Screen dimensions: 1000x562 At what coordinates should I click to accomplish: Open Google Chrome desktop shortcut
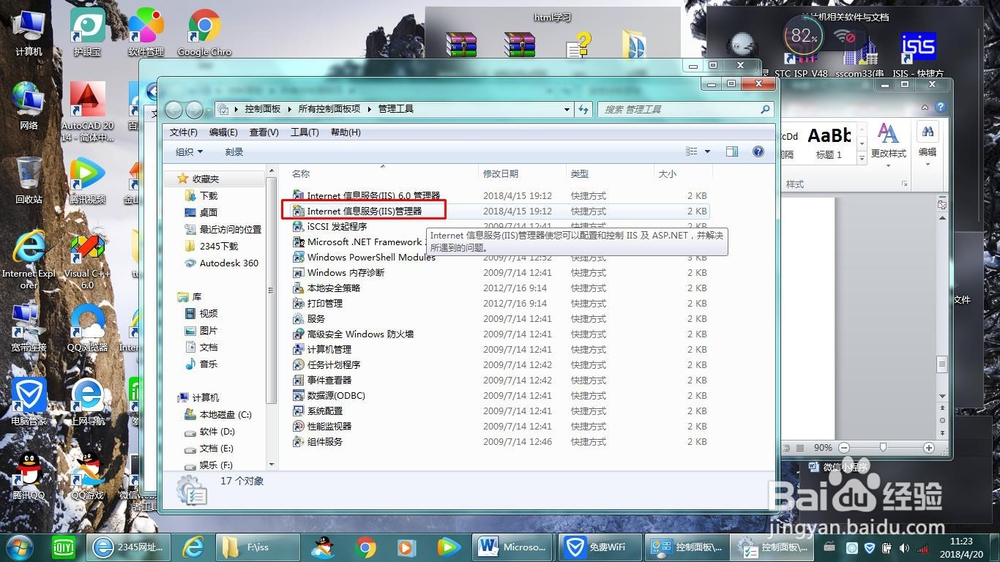(204, 33)
